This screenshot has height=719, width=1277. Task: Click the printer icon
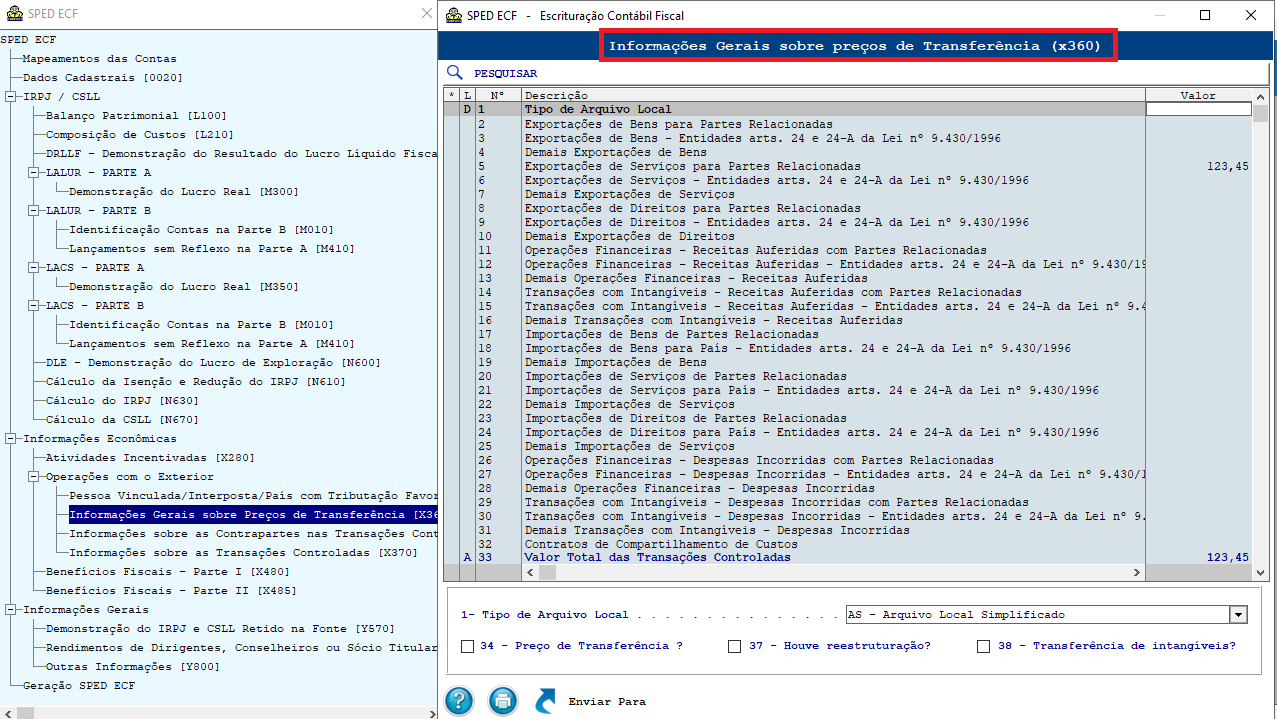pyautogui.click(x=503, y=700)
